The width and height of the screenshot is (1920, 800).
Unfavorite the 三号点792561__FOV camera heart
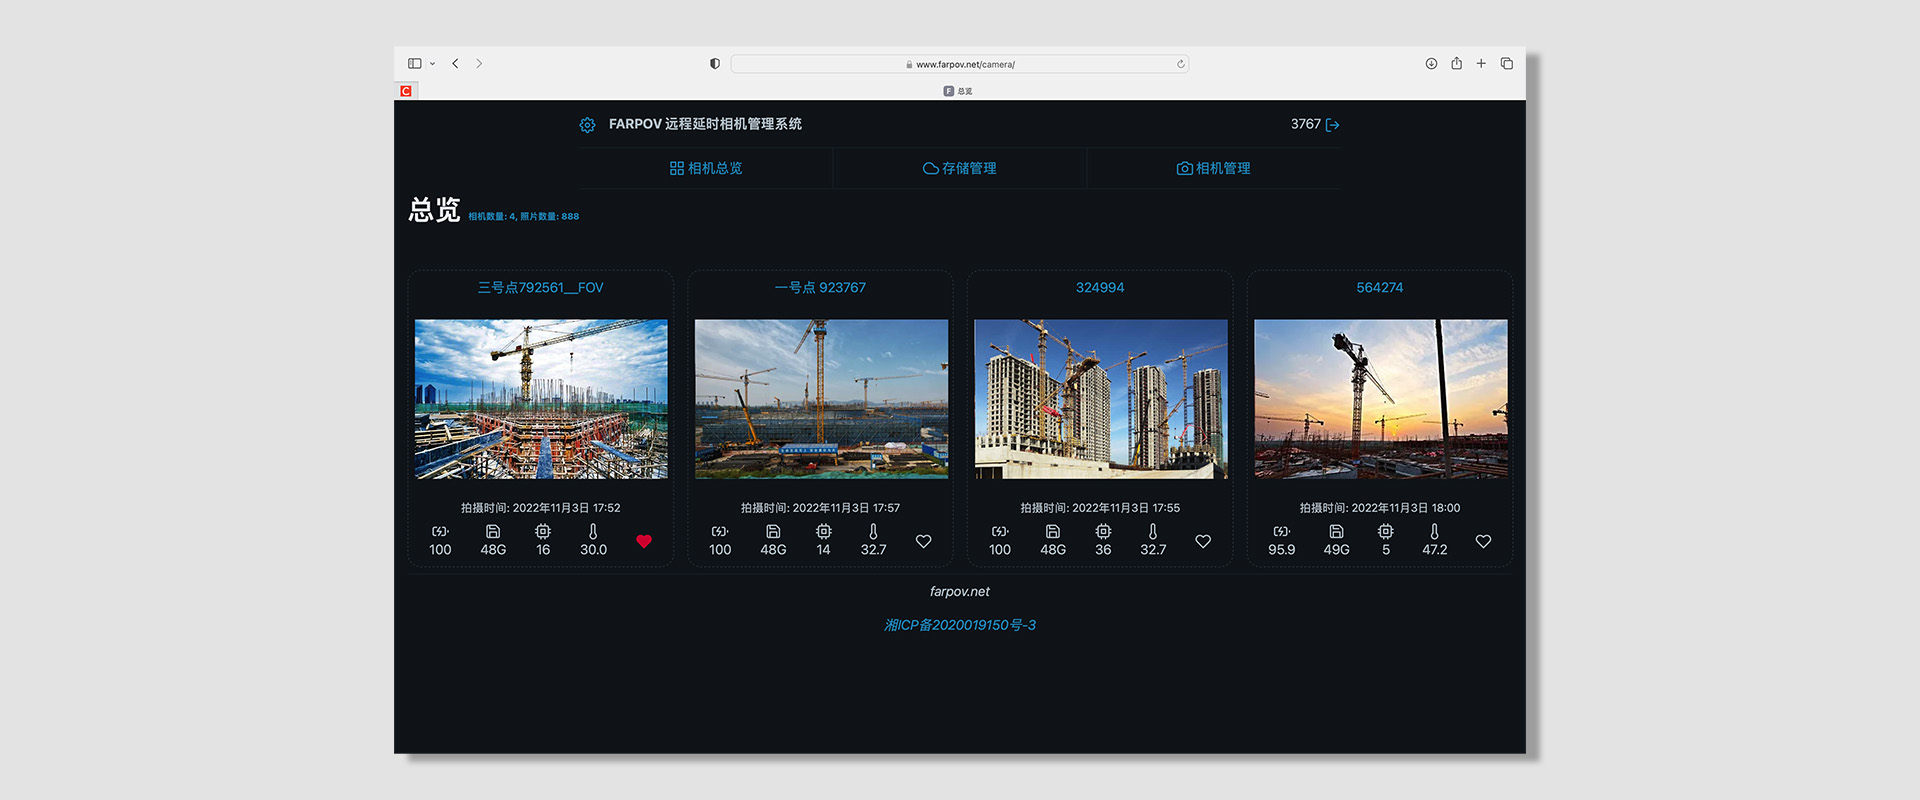click(644, 541)
